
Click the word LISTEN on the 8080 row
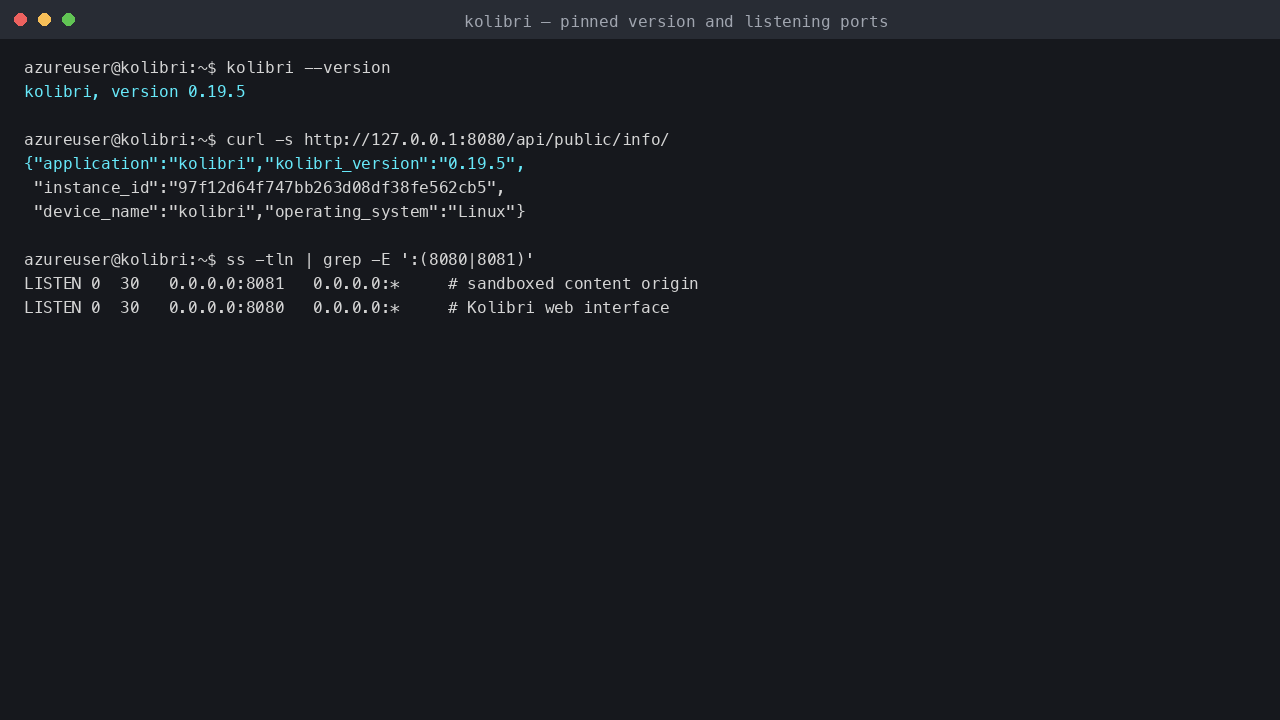click(x=53, y=308)
